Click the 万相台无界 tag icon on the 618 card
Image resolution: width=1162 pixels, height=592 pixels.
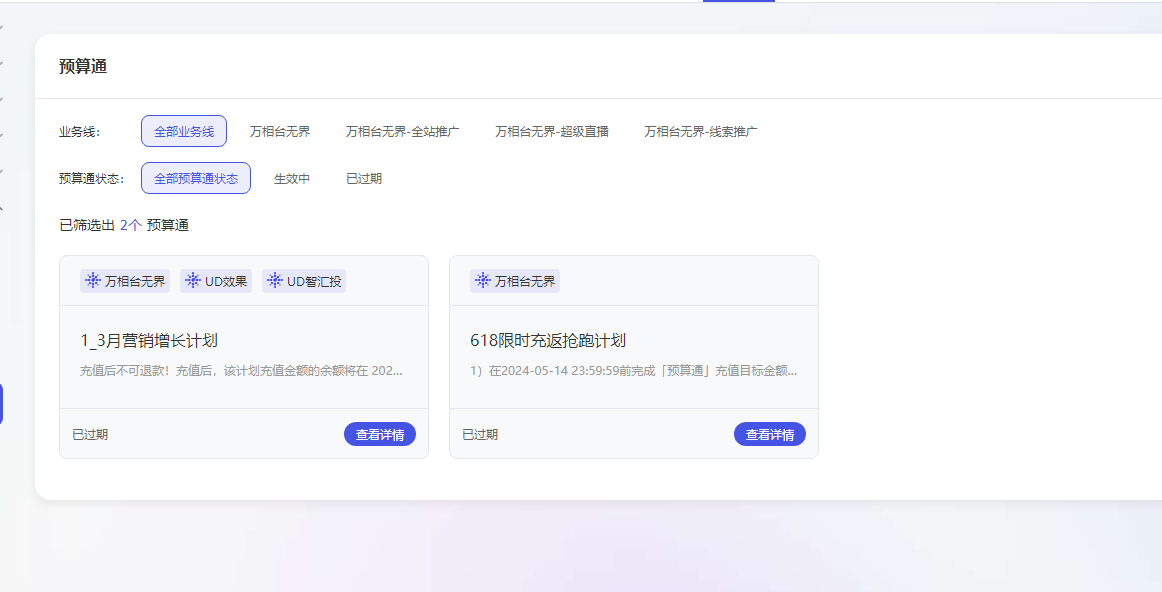pyautogui.click(x=483, y=281)
